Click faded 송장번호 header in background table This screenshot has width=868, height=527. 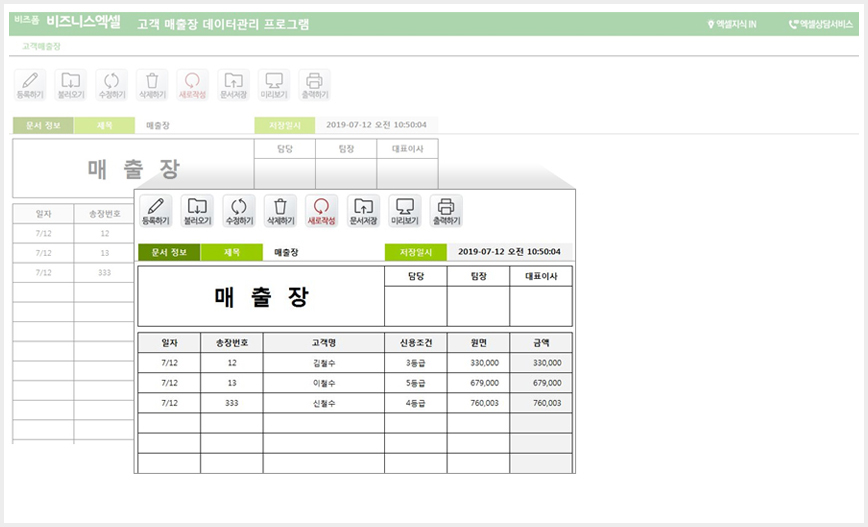(x=105, y=214)
